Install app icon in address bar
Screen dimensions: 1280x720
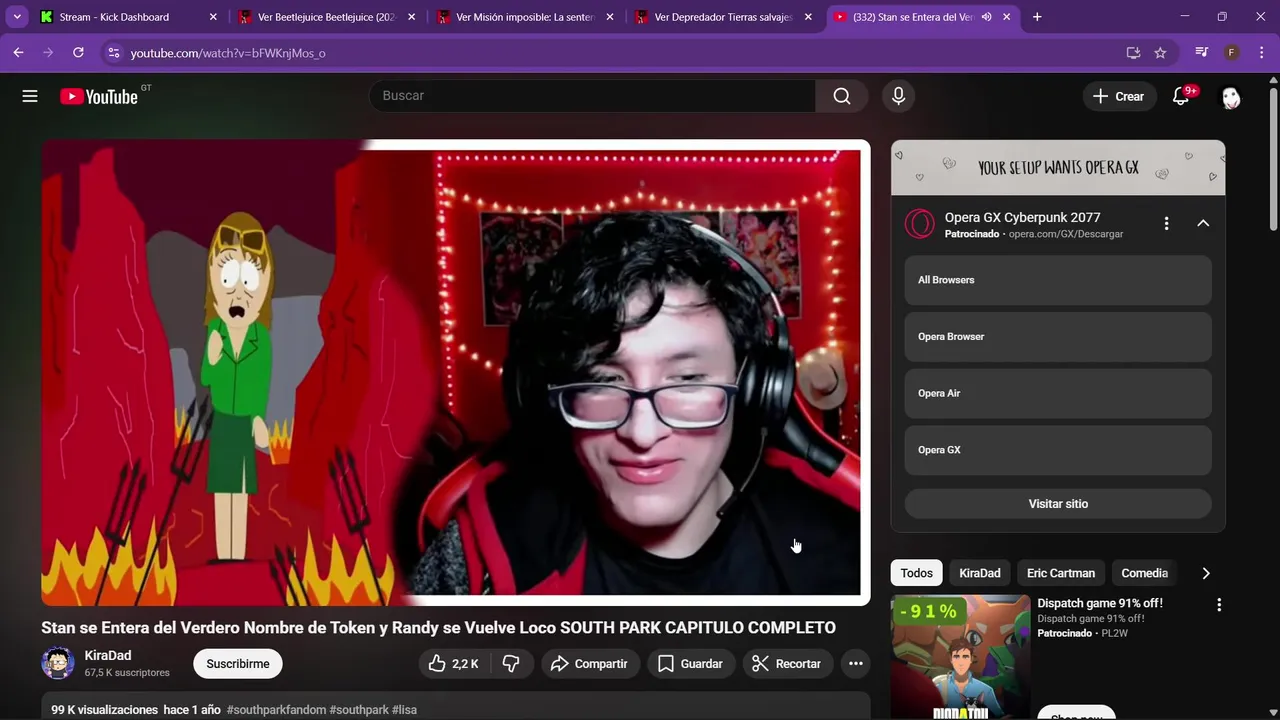click(1133, 52)
